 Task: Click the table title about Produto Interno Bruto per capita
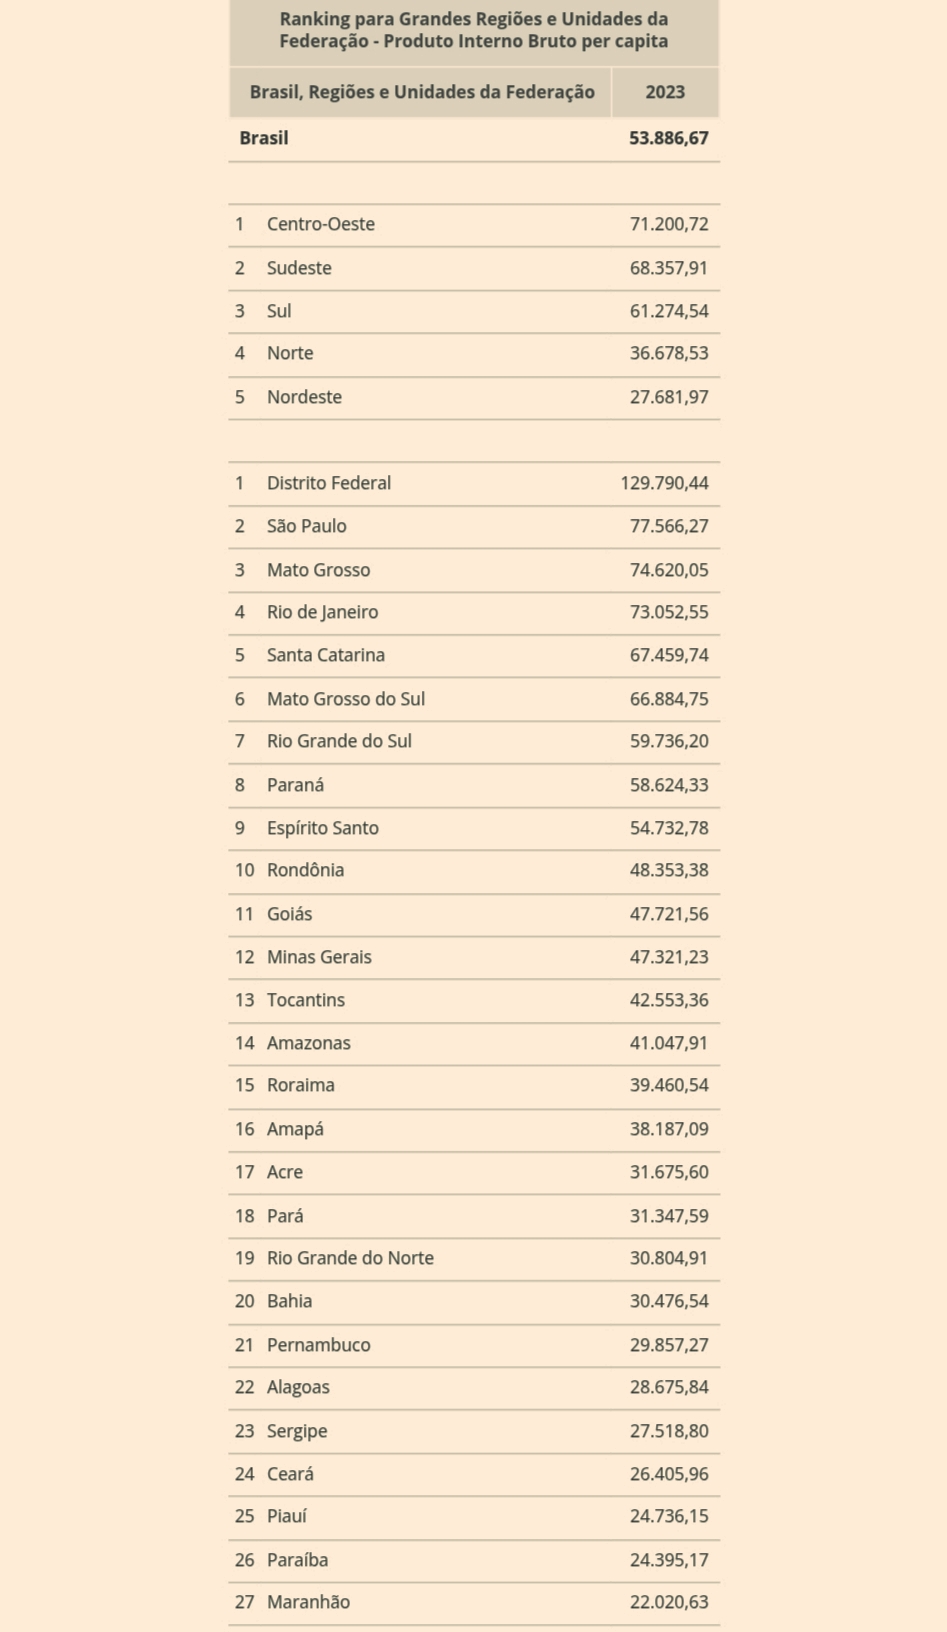pyautogui.click(x=473, y=31)
